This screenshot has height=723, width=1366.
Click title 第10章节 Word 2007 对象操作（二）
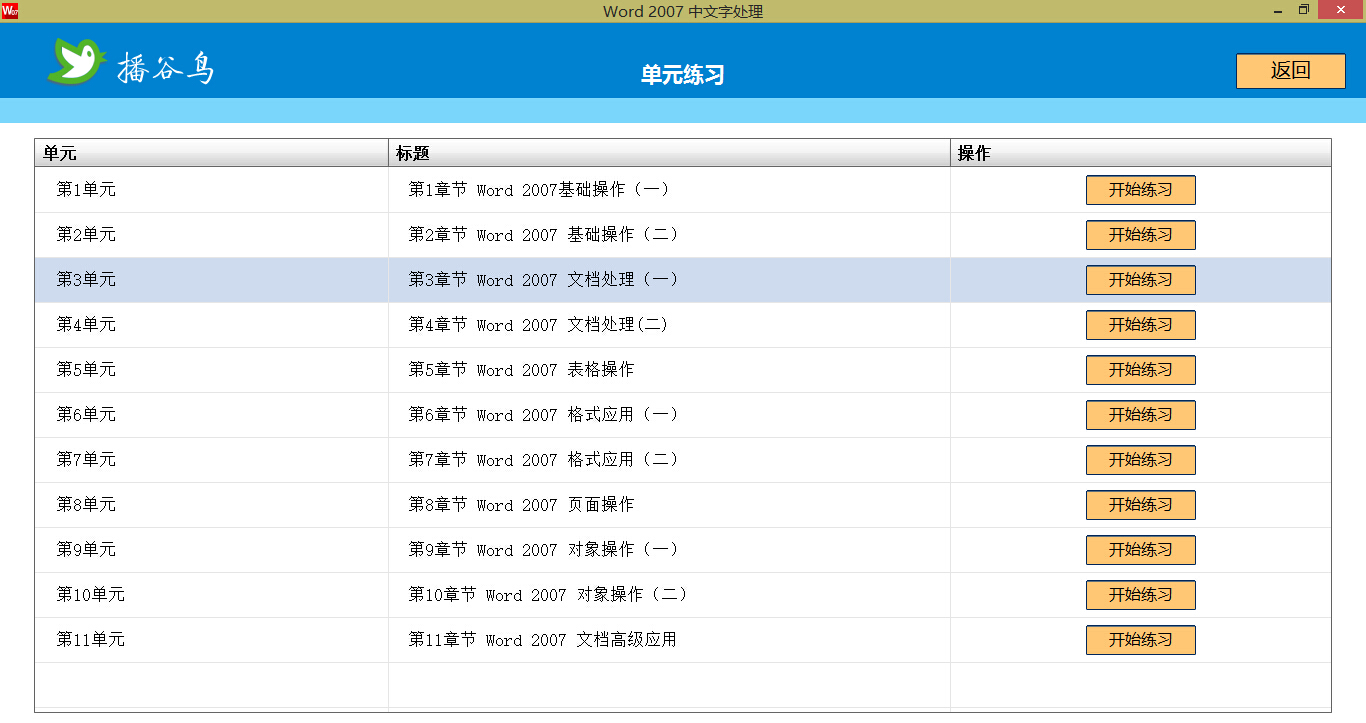[548, 595]
